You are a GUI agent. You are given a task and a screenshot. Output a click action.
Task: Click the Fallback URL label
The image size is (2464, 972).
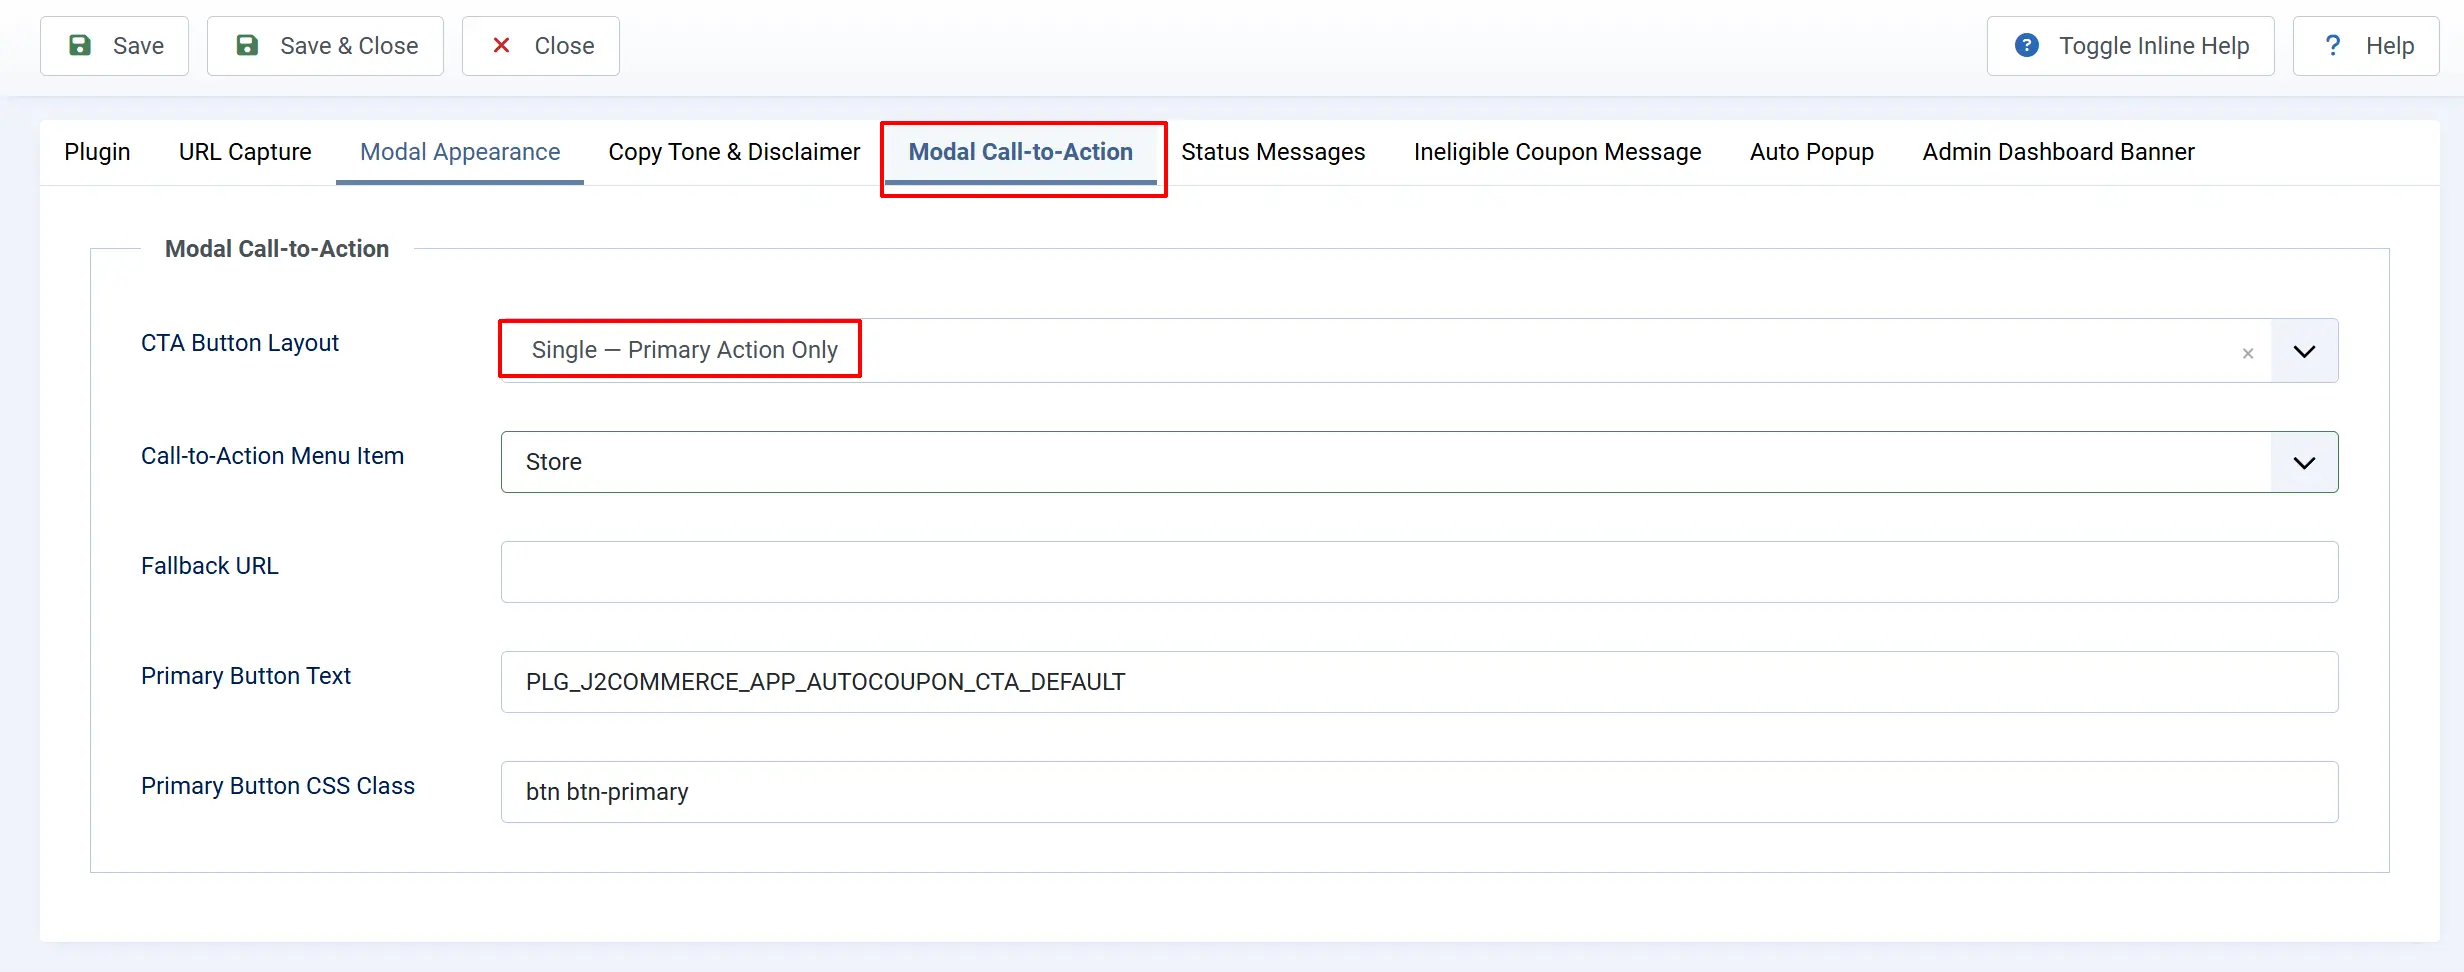(210, 566)
